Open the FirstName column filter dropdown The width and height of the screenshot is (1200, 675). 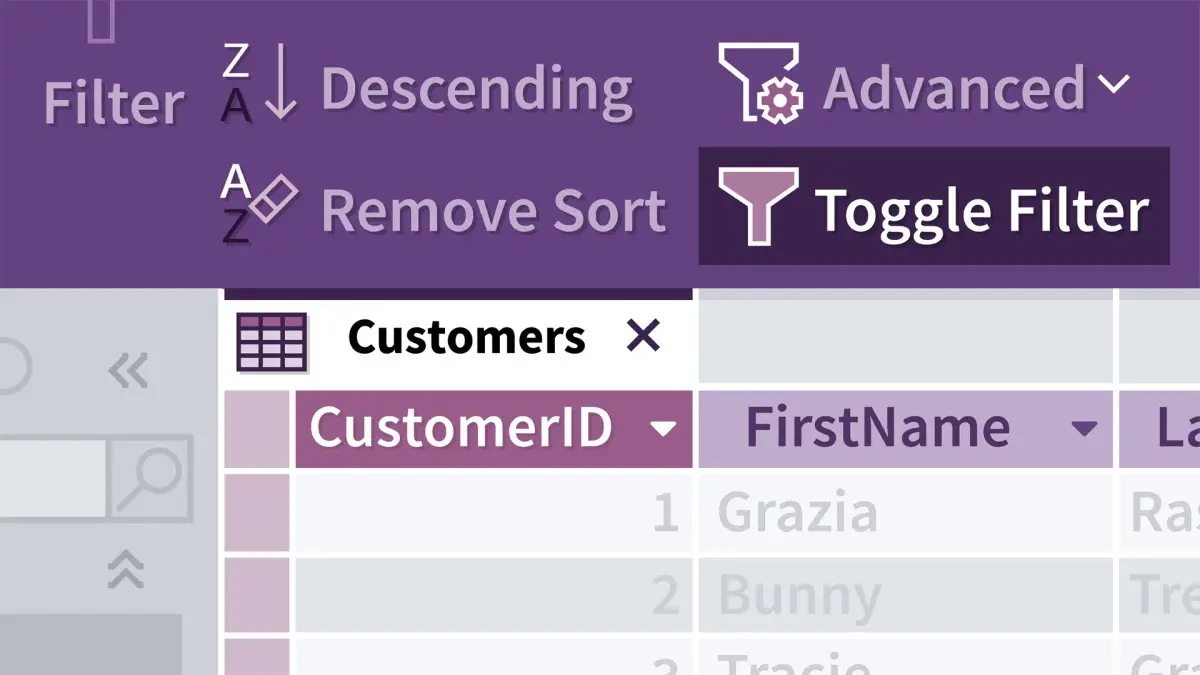click(x=1084, y=430)
